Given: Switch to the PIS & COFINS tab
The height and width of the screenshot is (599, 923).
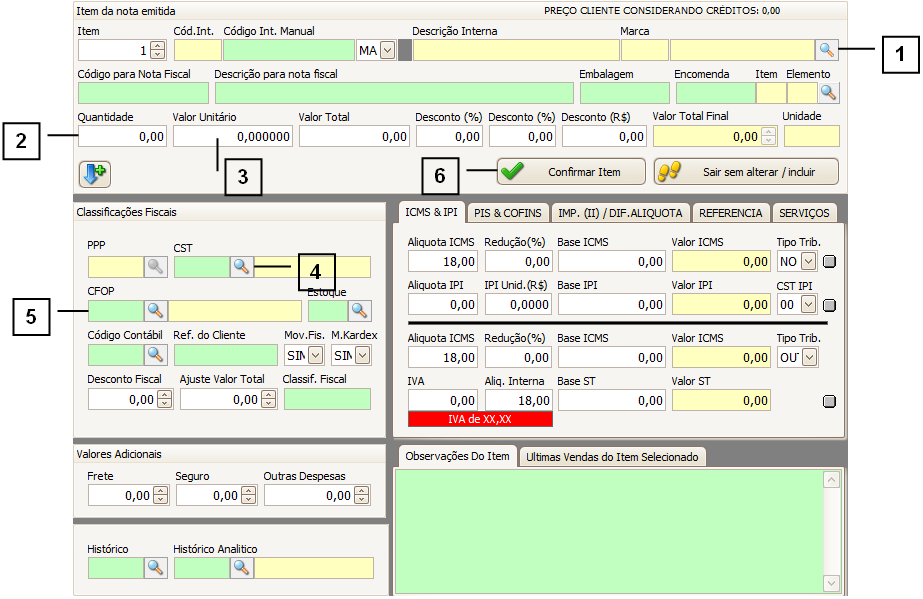Looking at the screenshot, I should tap(508, 212).
